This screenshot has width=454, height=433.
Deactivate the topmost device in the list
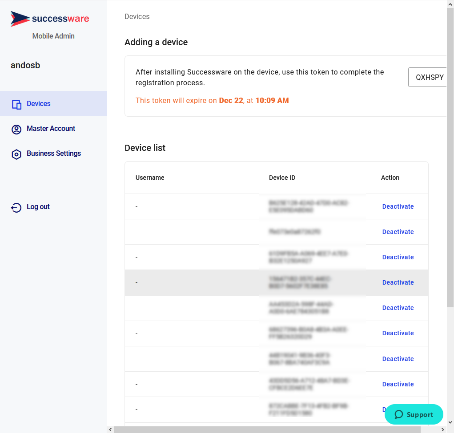point(398,206)
